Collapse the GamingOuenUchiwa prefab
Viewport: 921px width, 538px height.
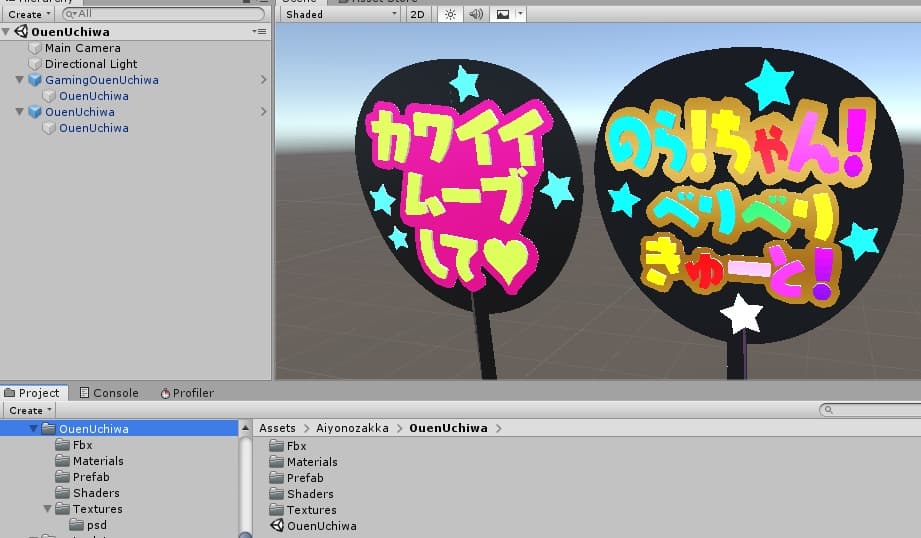(19, 79)
